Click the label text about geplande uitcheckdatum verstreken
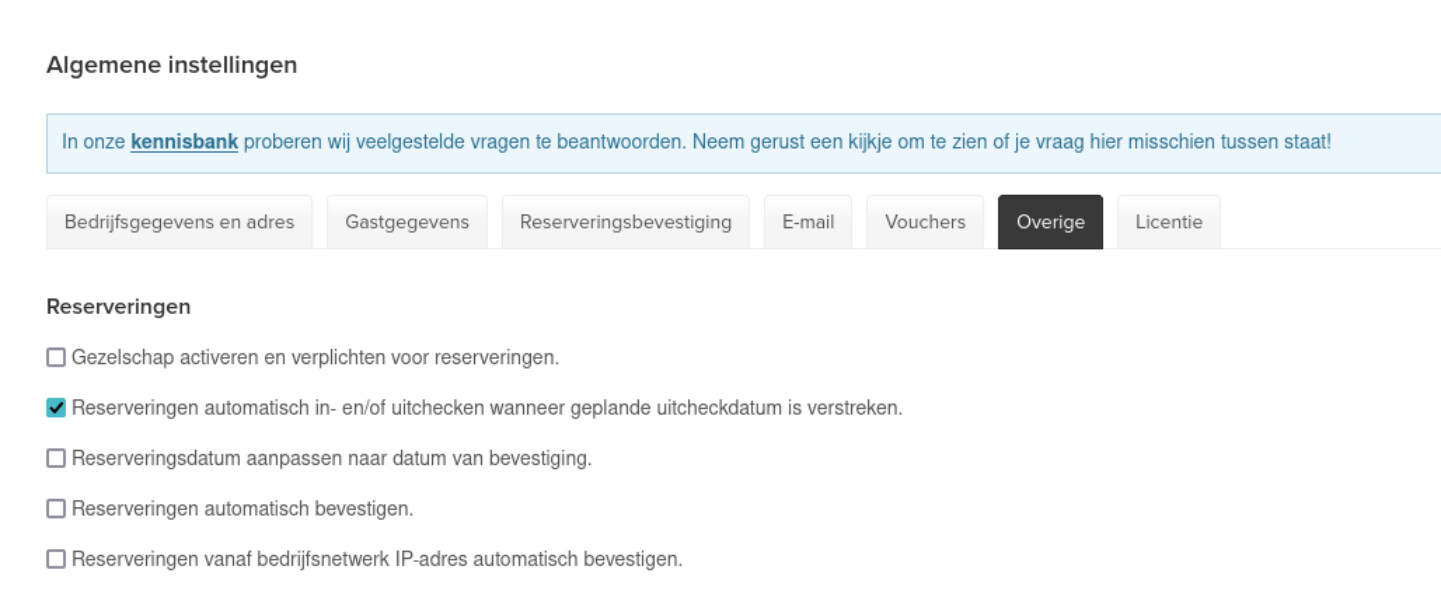The image size is (1441, 594). pos(487,408)
